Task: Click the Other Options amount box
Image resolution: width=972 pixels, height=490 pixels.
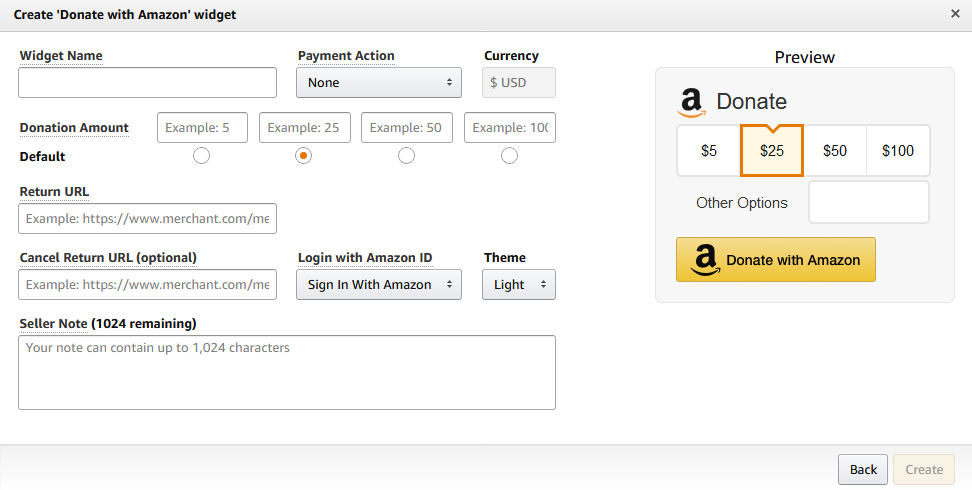Action: tap(868, 202)
